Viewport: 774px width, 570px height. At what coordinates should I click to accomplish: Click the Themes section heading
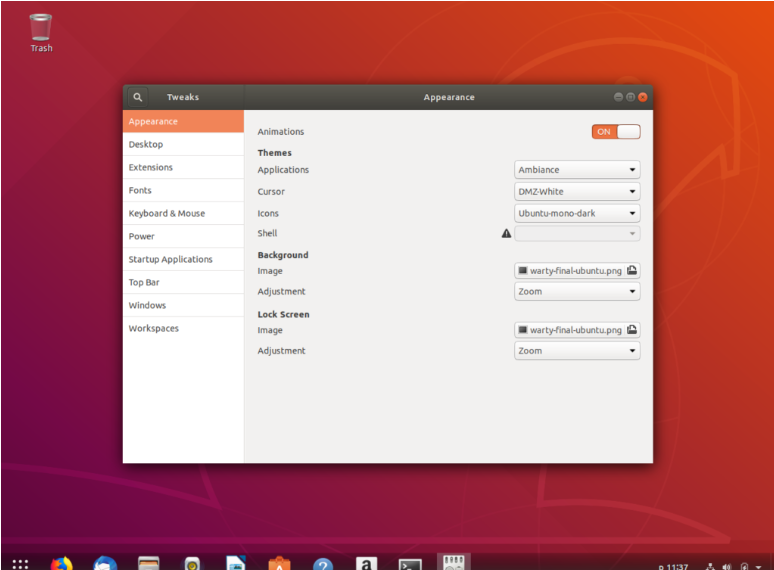(x=274, y=153)
